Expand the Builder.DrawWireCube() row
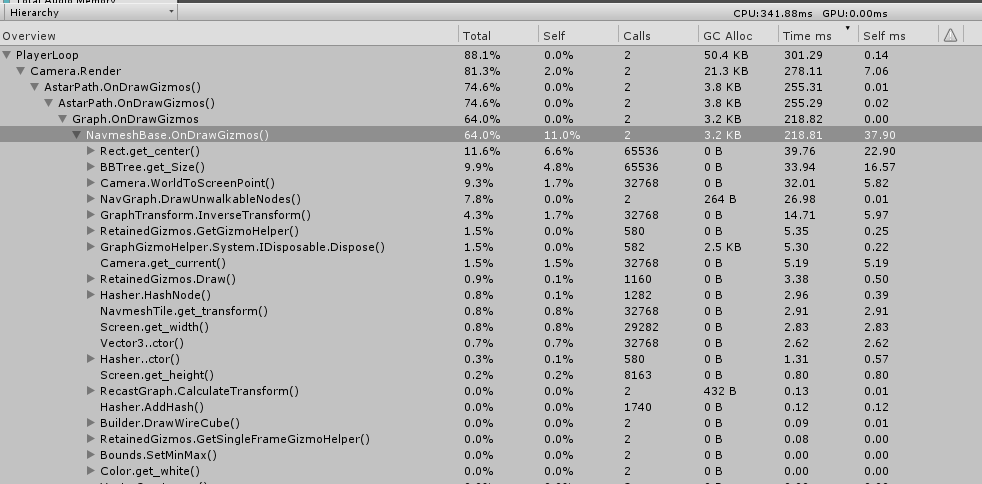The height and width of the screenshot is (484, 982). [x=91, y=423]
